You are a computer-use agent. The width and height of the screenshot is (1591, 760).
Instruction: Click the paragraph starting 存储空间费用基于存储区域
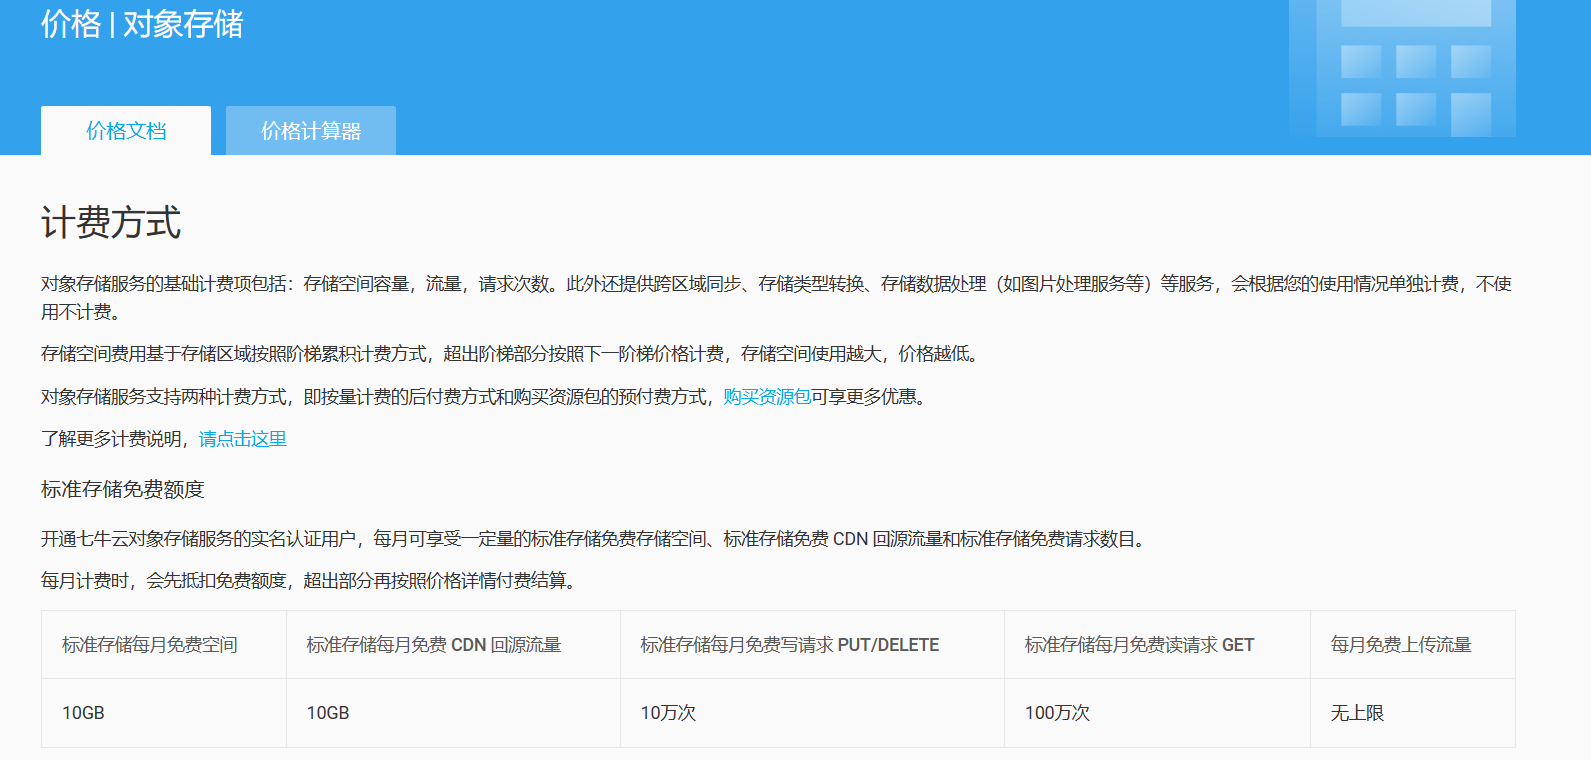pos(512,354)
